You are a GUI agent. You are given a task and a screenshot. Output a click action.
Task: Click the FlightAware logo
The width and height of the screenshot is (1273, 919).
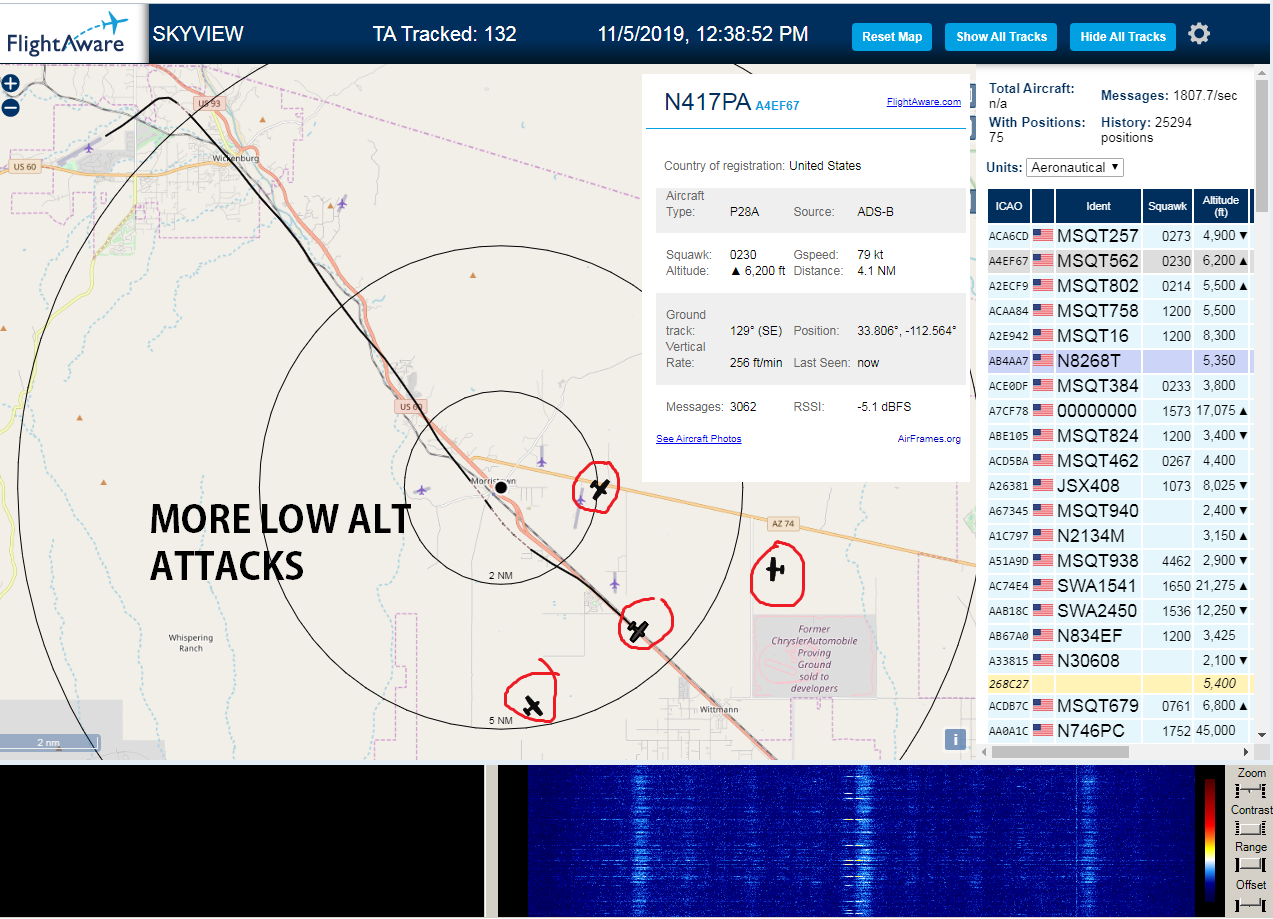(x=74, y=32)
